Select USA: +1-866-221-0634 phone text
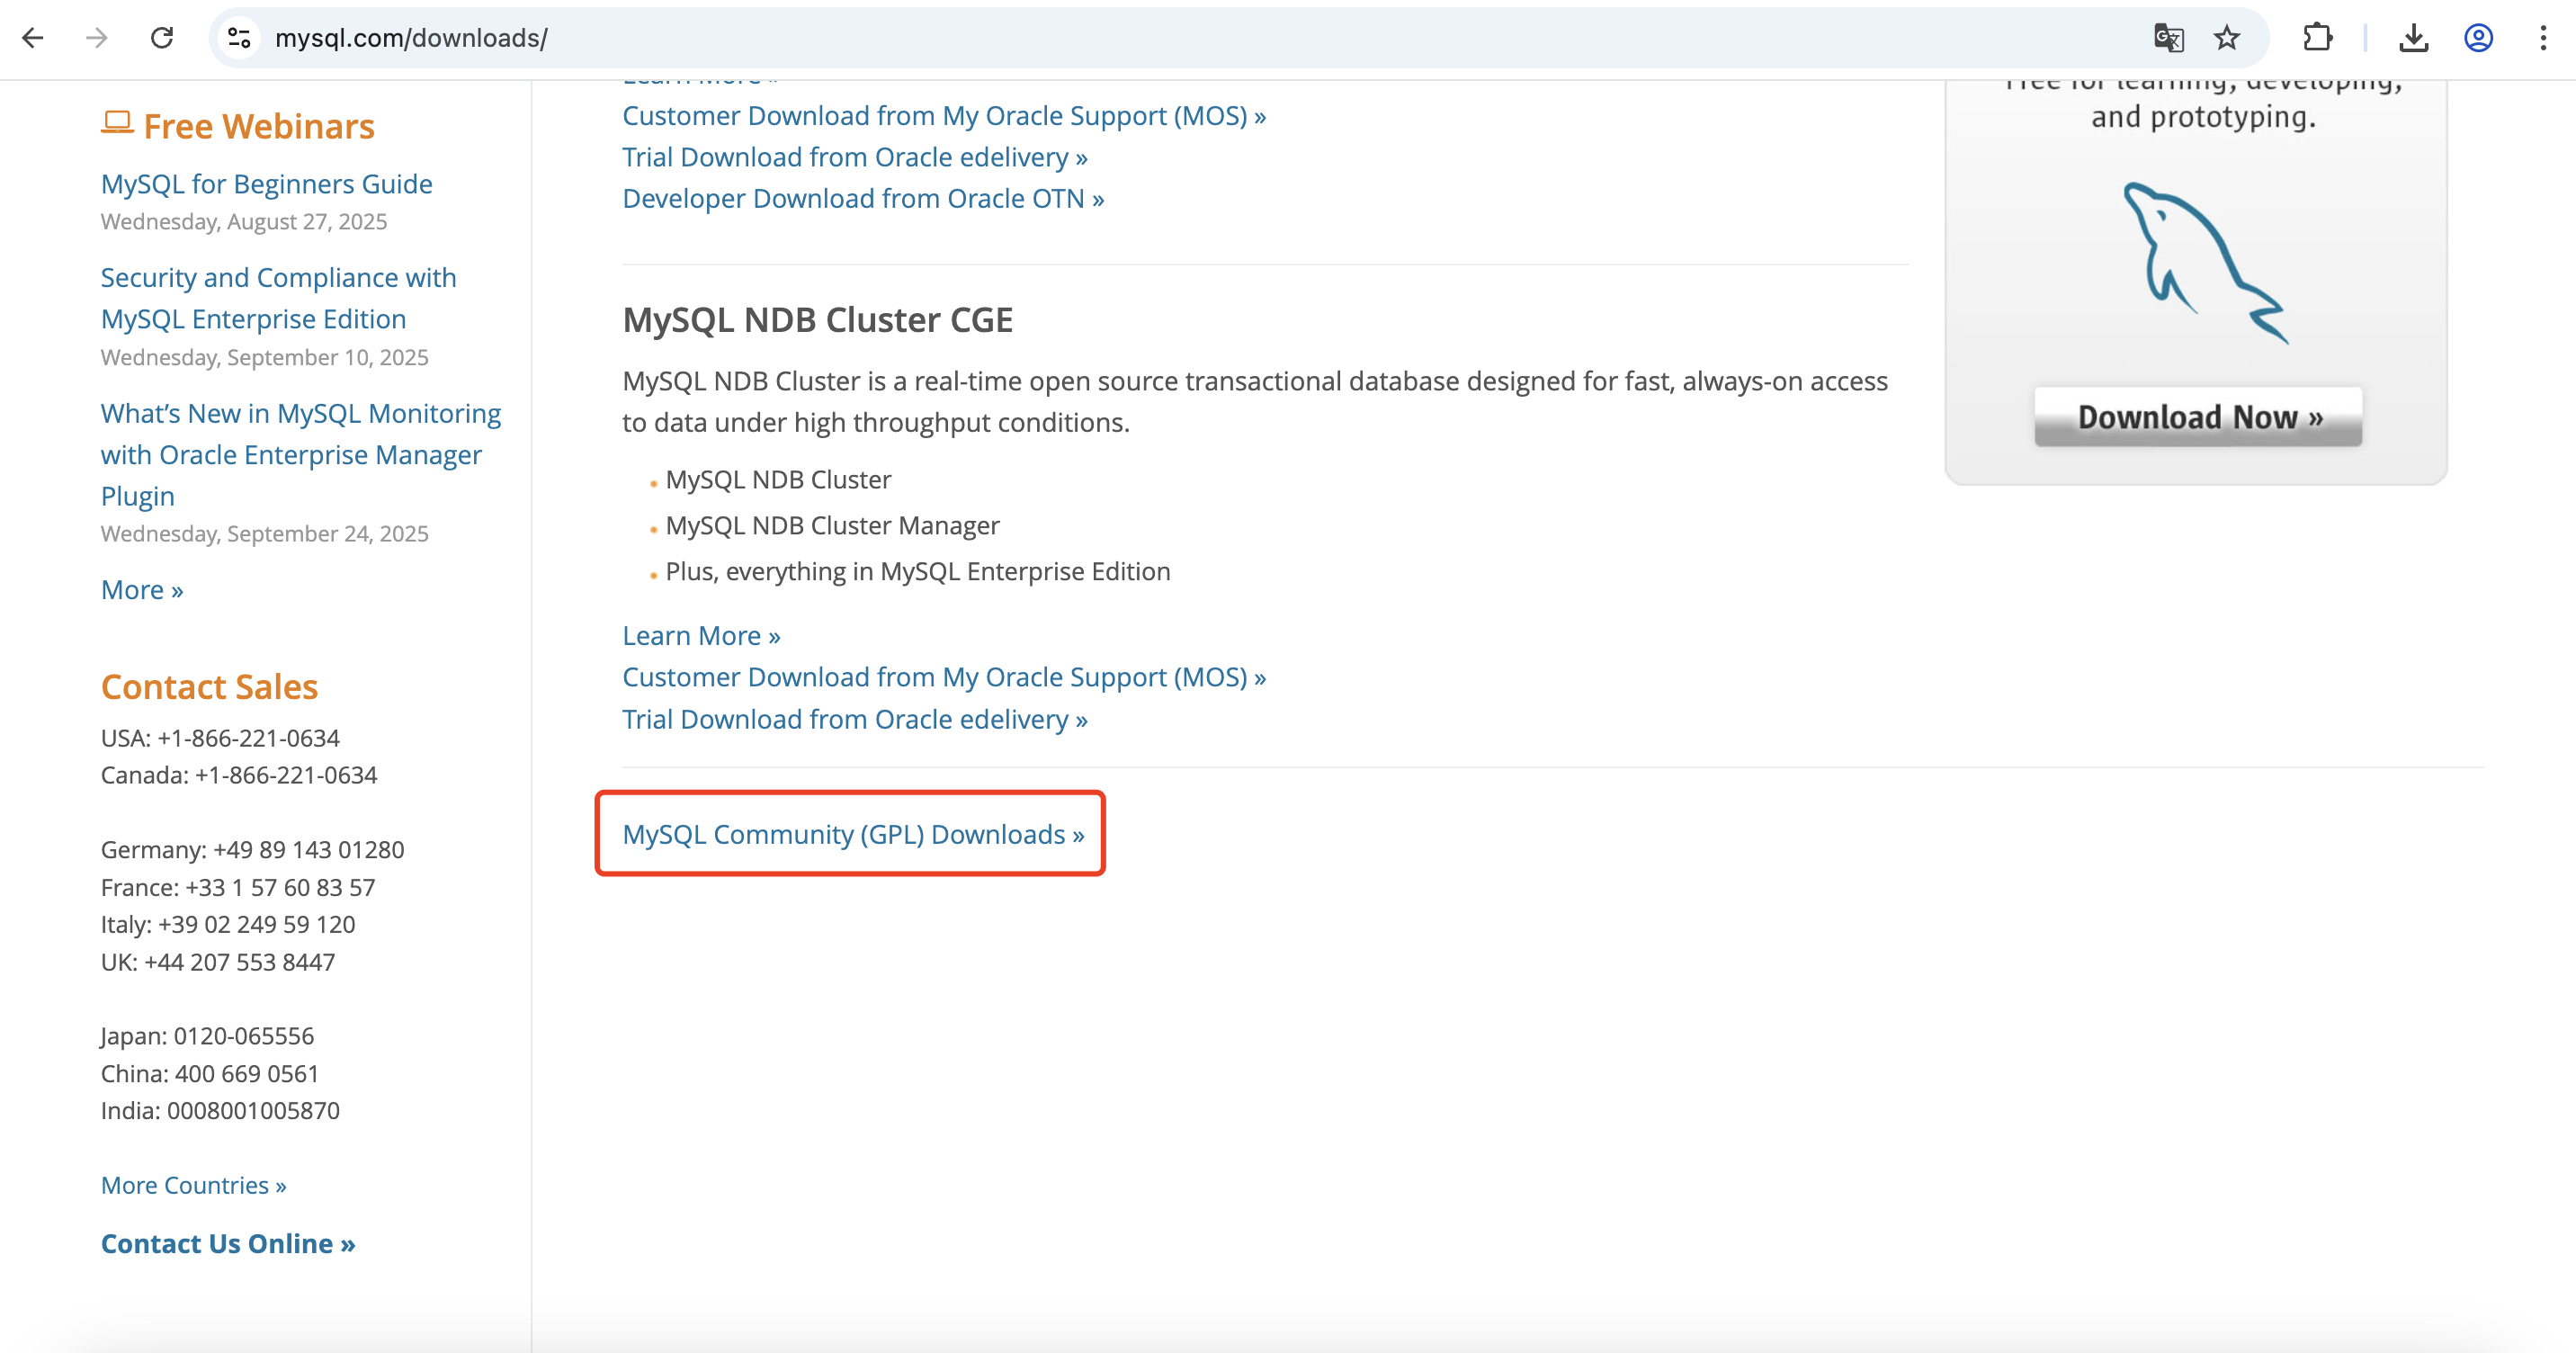Image resolution: width=2576 pixels, height=1353 pixels. point(220,738)
